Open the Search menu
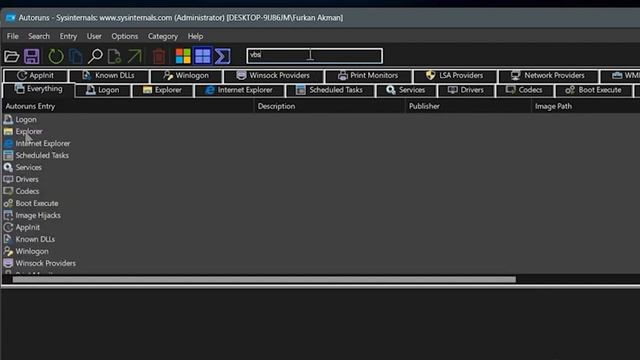The height and width of the screenshot is (360, 640). coord(39,36)
